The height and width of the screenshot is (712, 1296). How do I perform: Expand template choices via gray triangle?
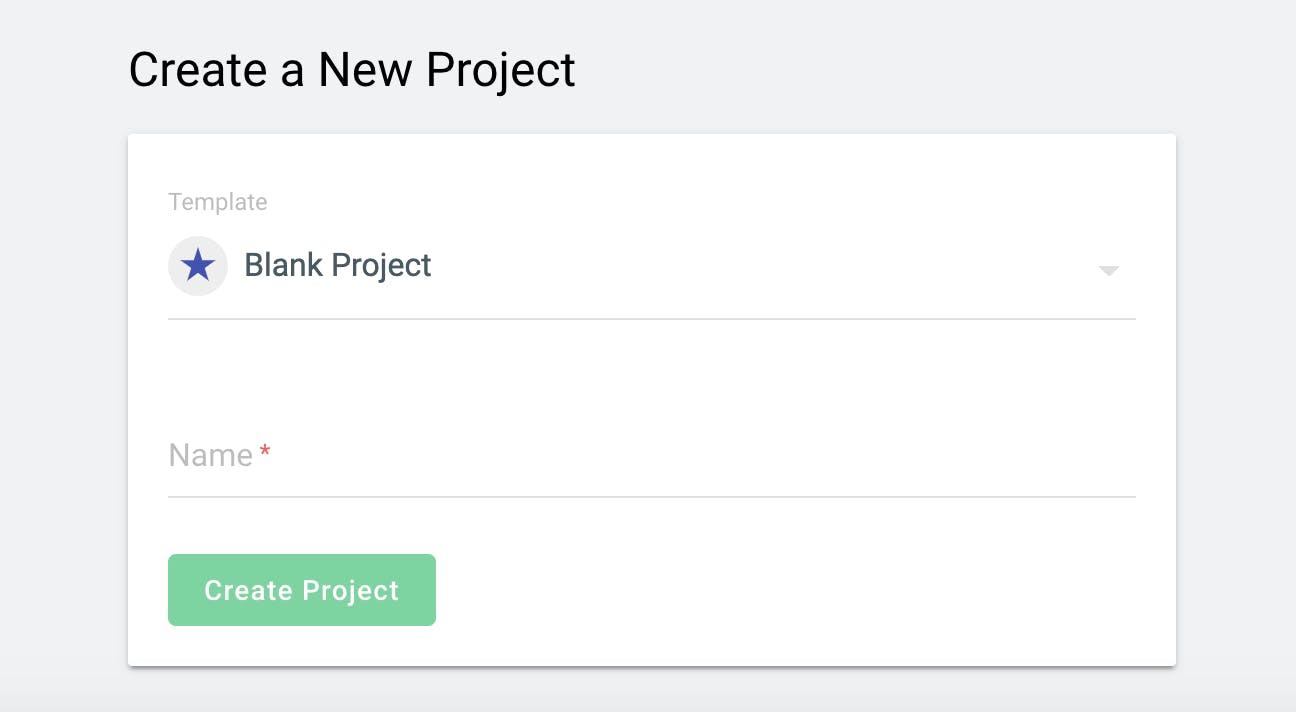point(1108,271)
